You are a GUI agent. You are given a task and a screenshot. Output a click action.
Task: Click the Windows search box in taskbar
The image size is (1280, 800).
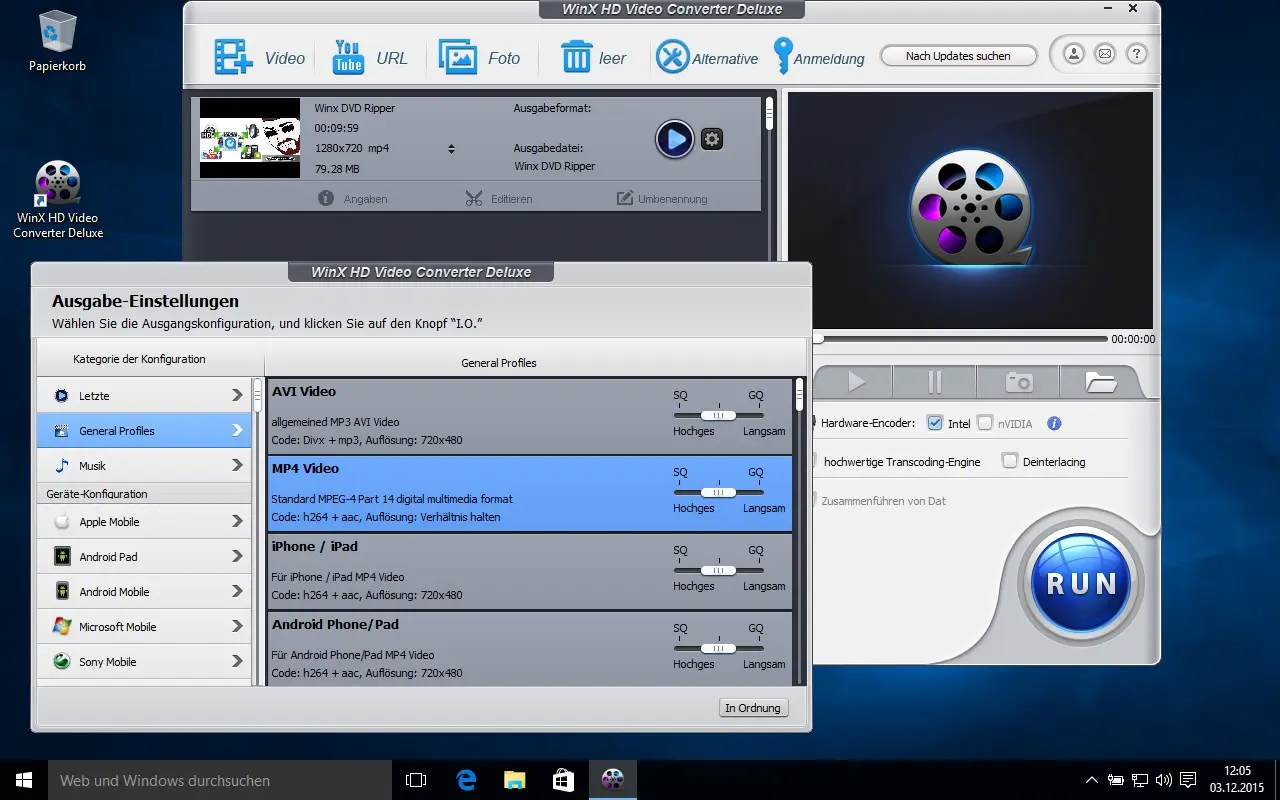(x=220, y=780)
